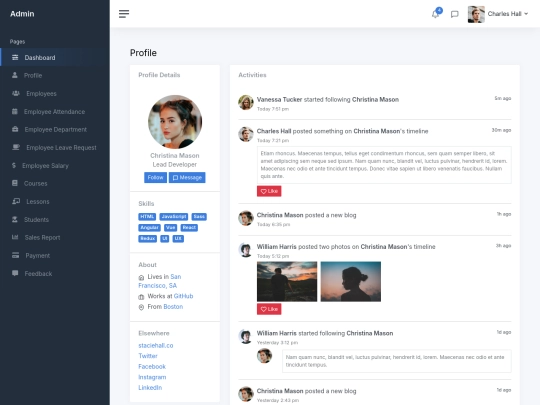Click the Employee Leave Request icon
540x405 pixels.
[16, 147]
